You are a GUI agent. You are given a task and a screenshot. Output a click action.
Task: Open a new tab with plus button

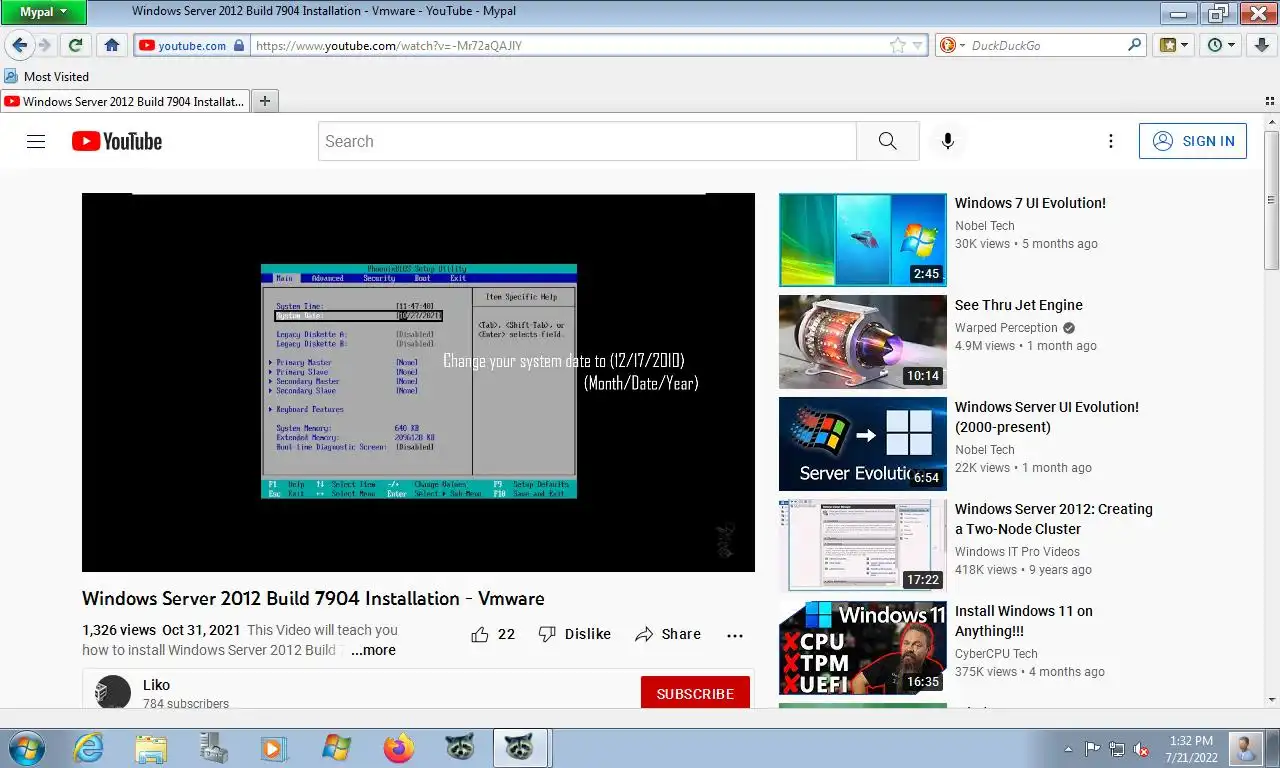click(265, 101)
